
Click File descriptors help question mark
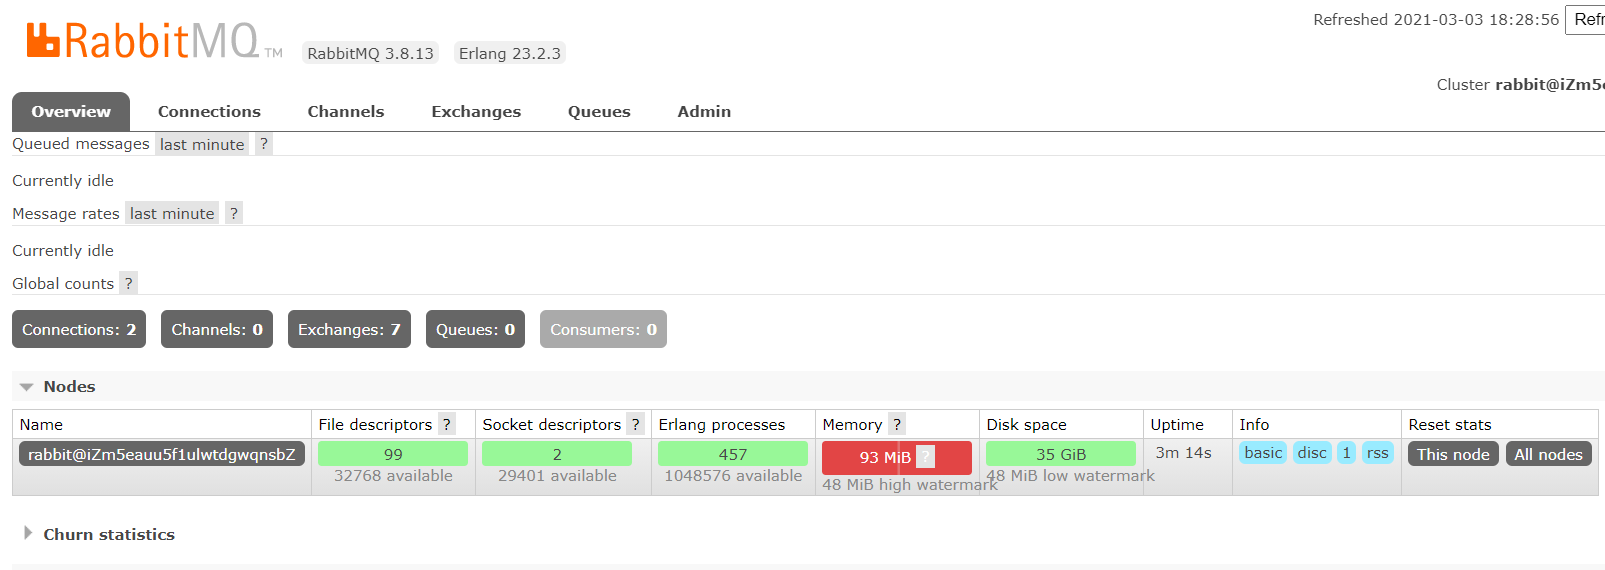click(x=447, y=424)
